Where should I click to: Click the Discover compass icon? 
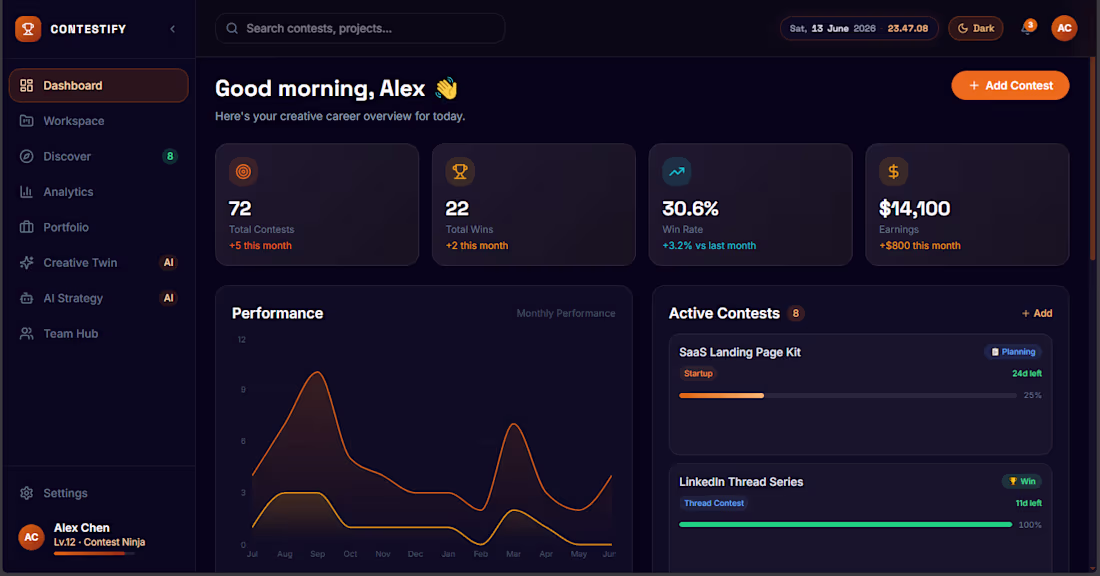27,156
